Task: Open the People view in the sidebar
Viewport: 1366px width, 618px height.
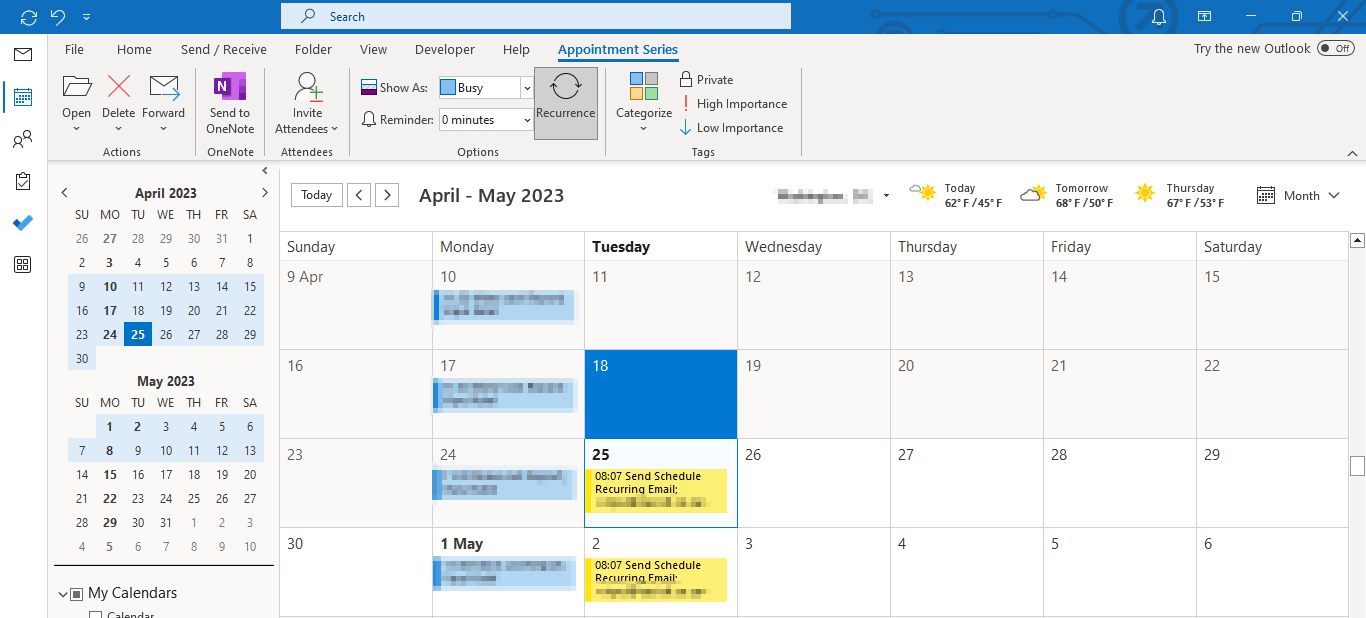Action: [x=22, y=139]
